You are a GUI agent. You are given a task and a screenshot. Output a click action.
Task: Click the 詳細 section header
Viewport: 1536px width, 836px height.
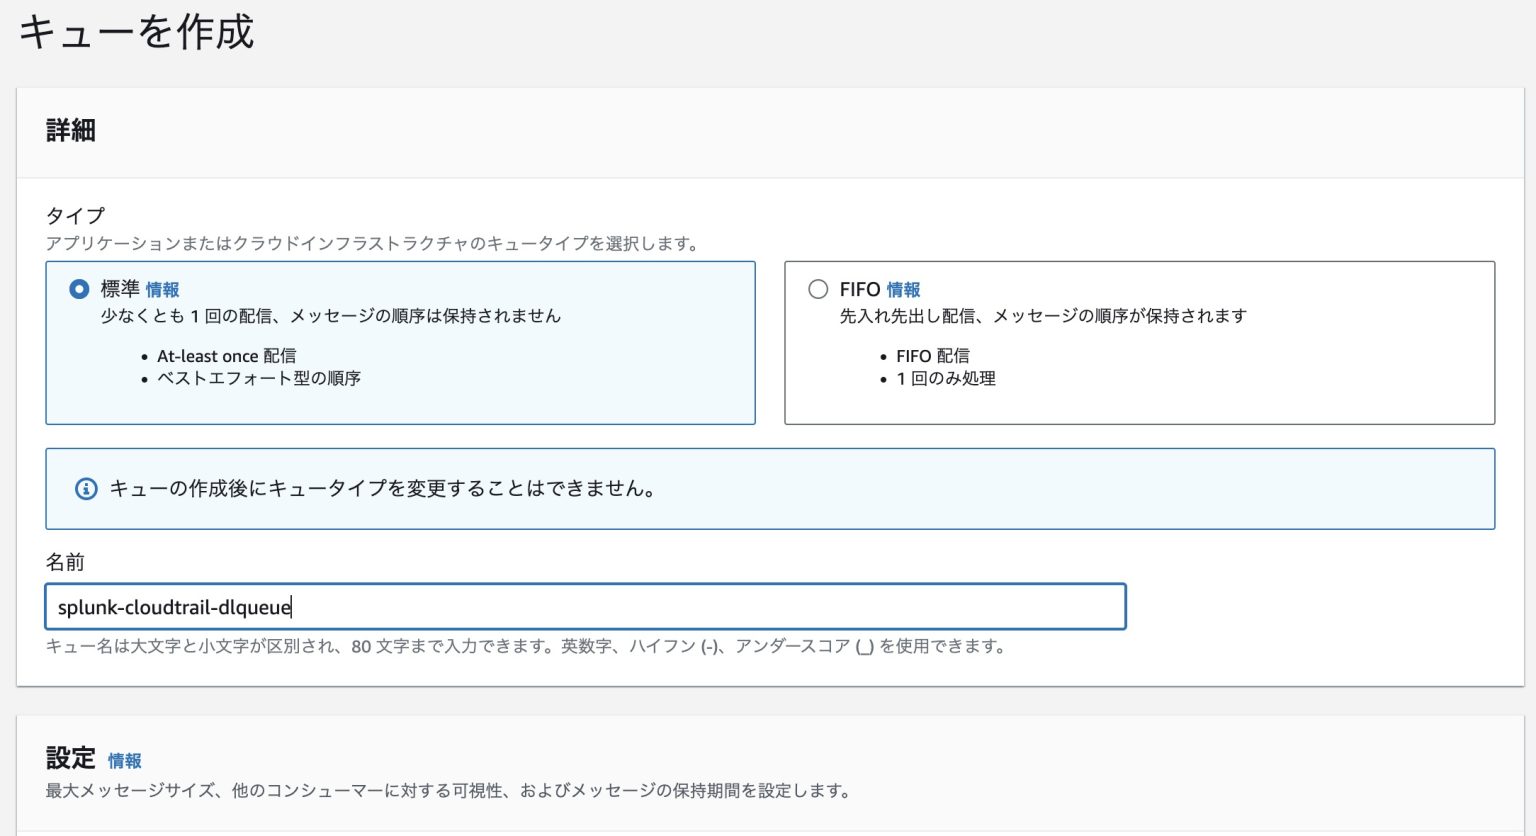[68, 130]
